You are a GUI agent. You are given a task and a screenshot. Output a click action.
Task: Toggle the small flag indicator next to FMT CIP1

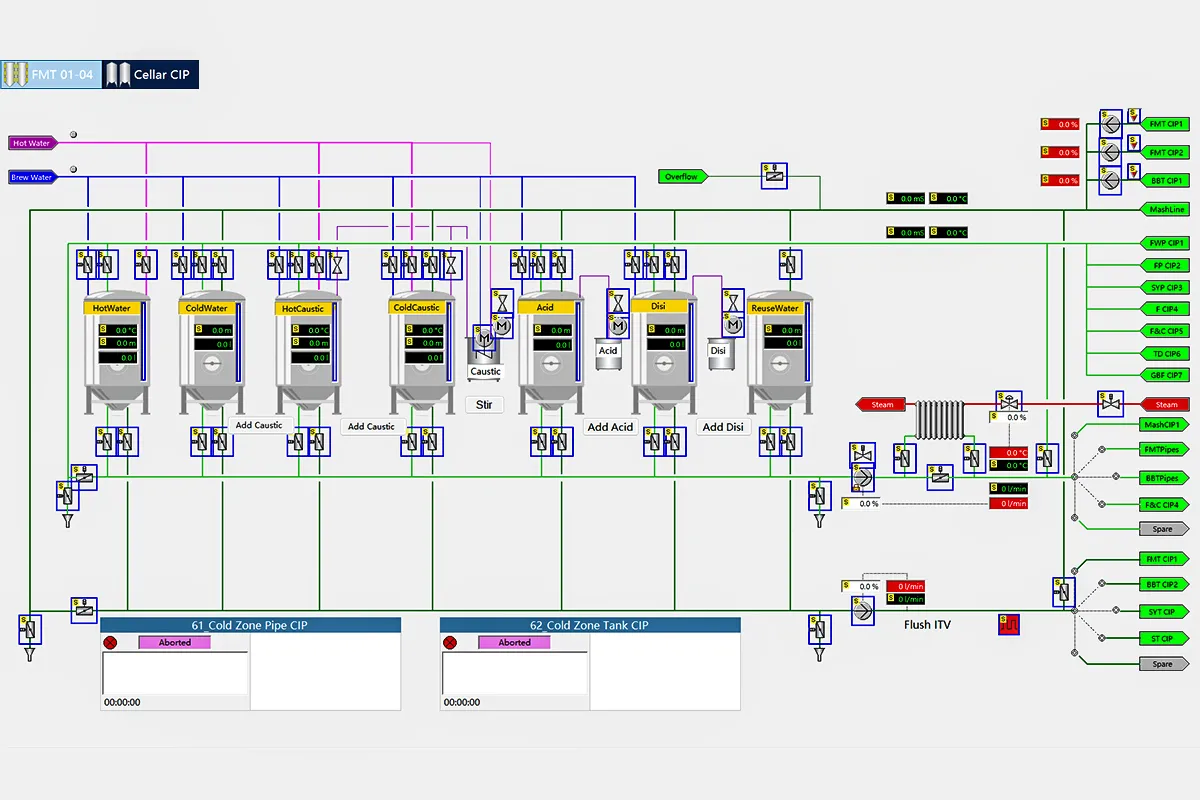[1134, 117]
